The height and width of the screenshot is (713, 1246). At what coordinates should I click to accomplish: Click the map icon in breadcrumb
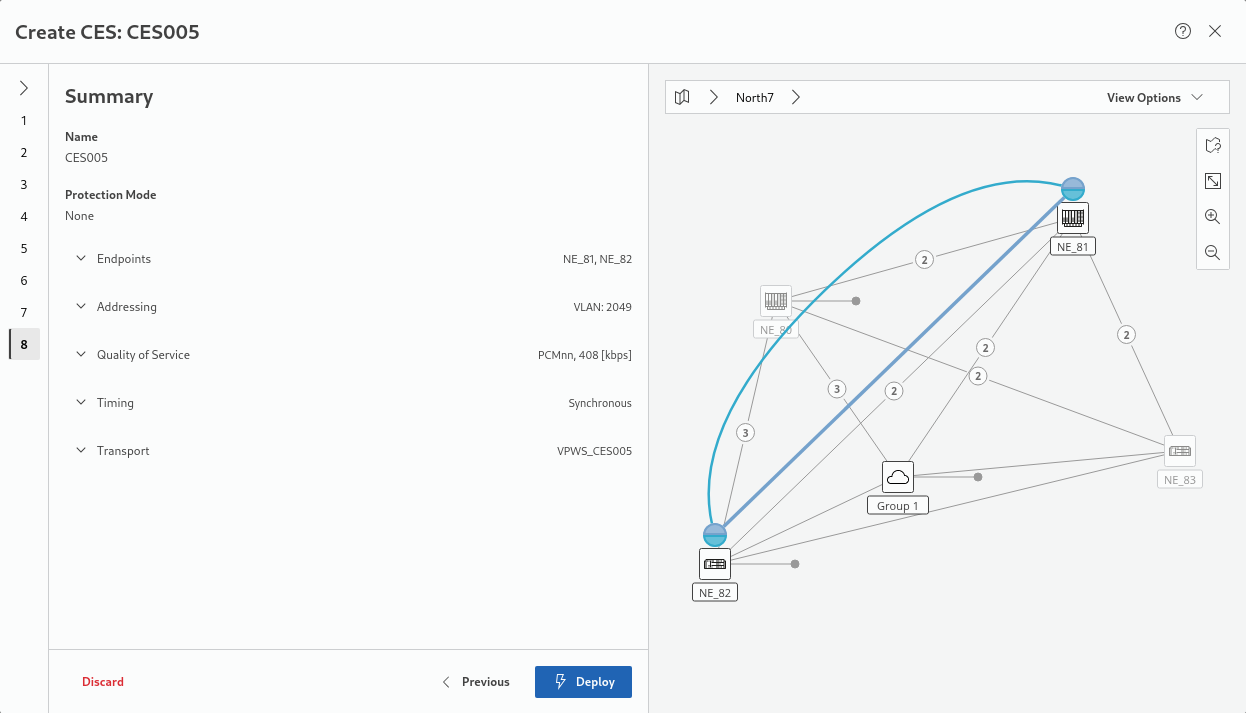[x=682, y=97]
